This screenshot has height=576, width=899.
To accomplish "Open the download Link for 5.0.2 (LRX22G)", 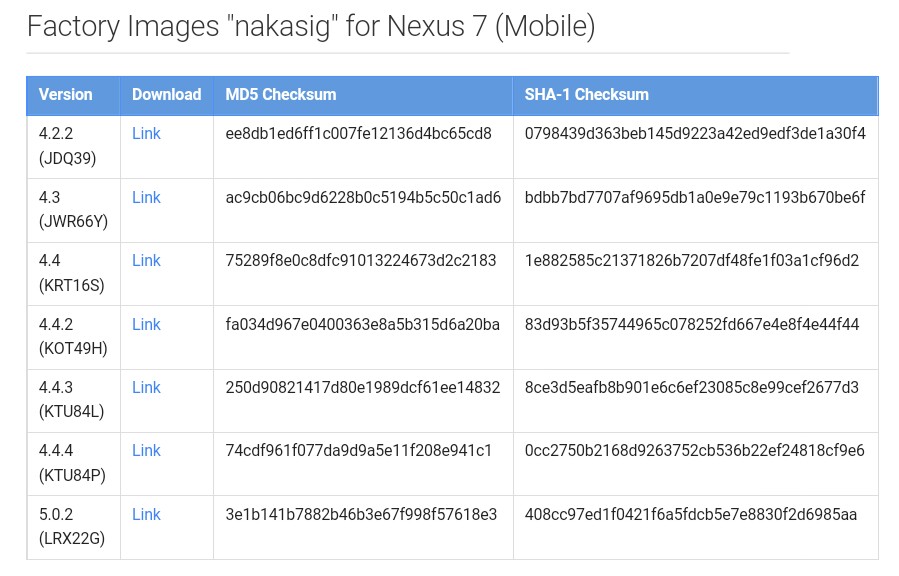I will point(146,515).
